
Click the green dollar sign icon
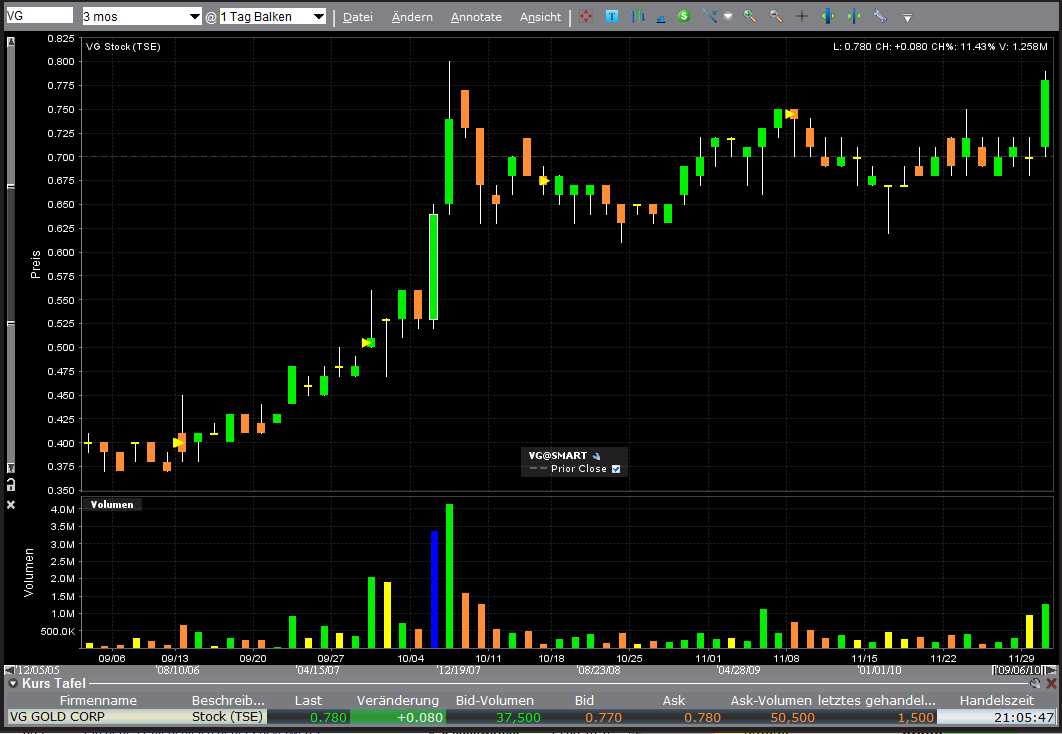pos(683,16)
